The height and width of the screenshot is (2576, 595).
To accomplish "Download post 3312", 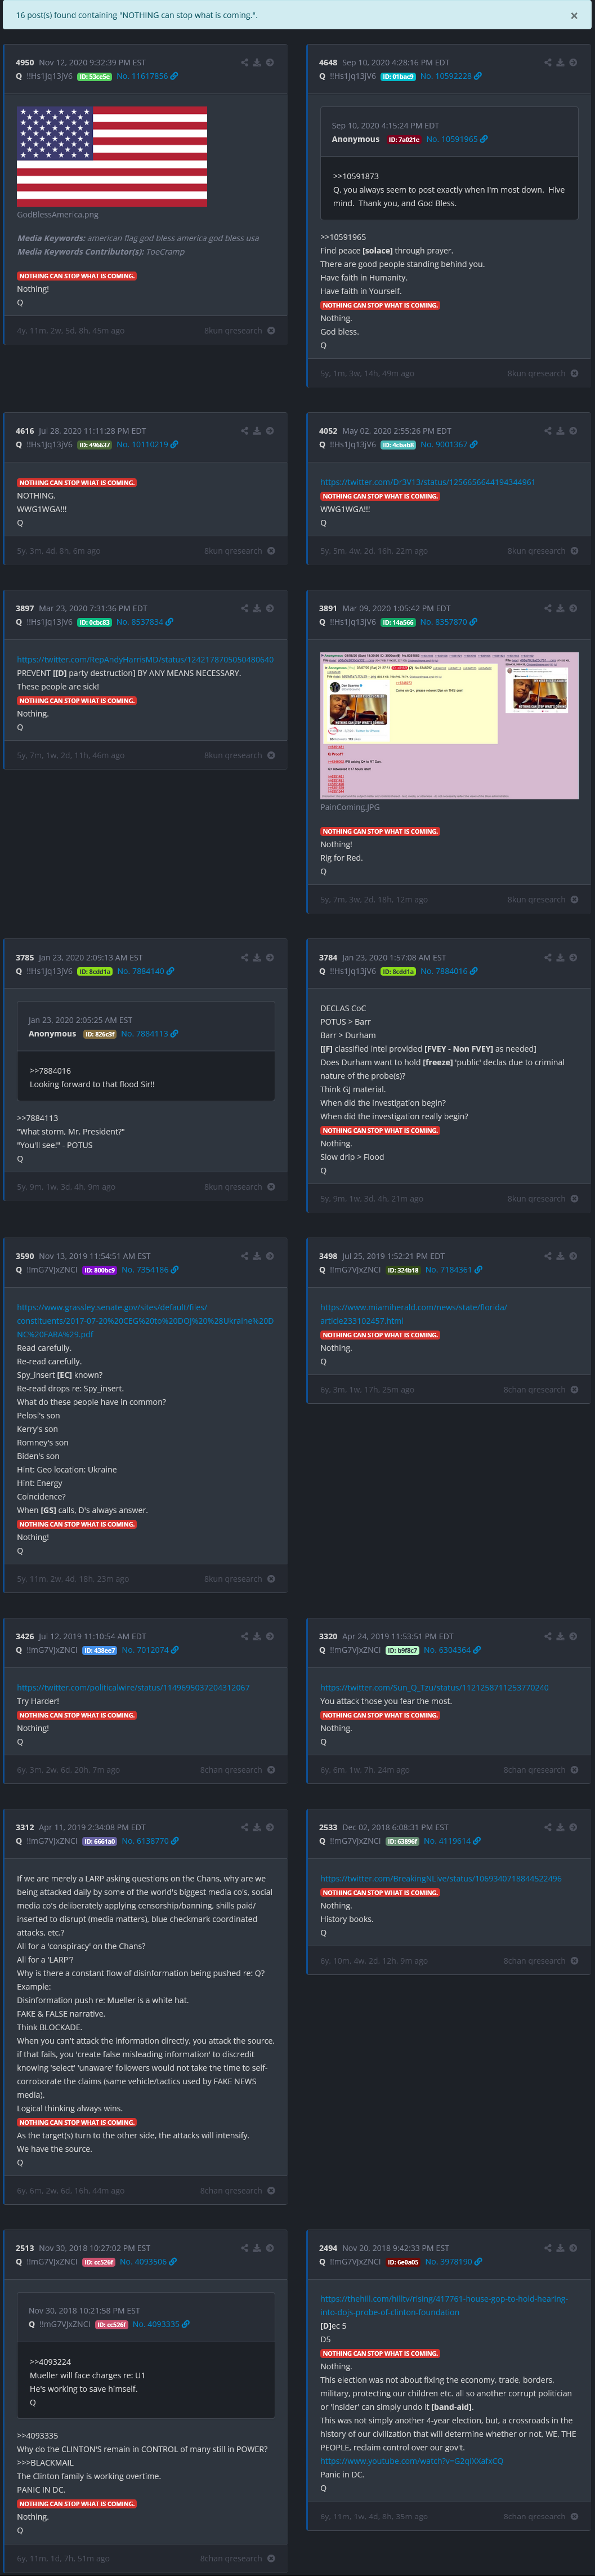I will (257, 1827).
